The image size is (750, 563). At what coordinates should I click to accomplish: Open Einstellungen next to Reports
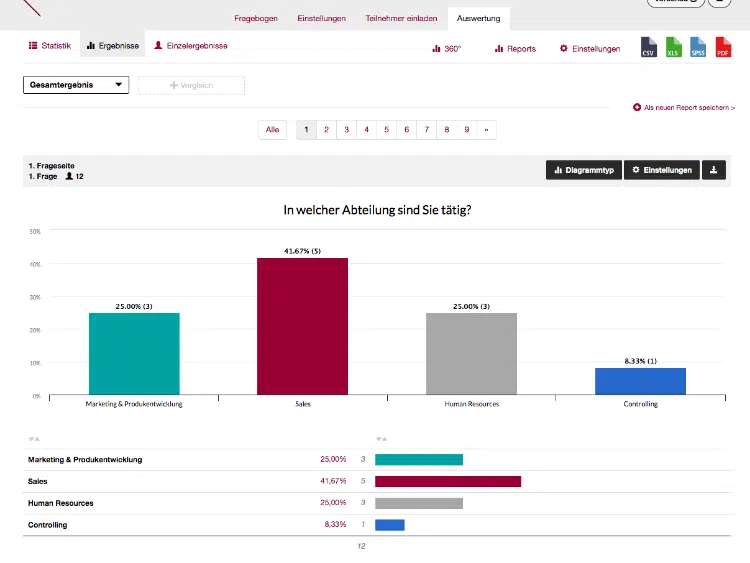click(590, 49)
